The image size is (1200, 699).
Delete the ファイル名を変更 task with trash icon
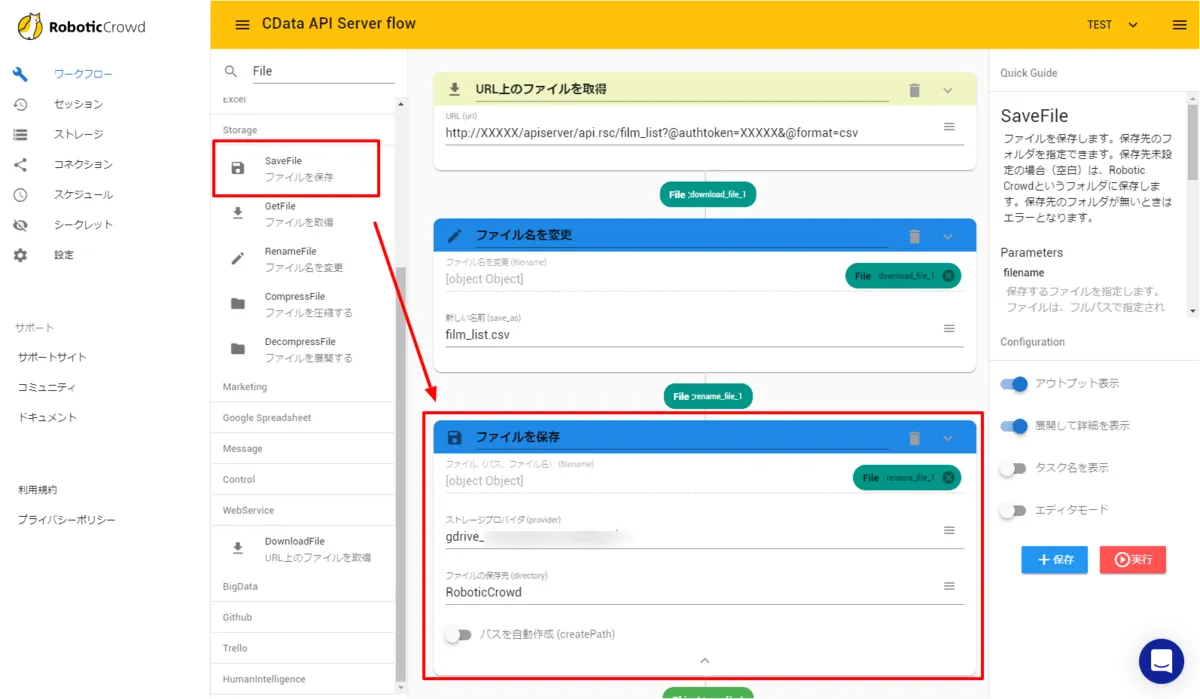pos(914,236)
